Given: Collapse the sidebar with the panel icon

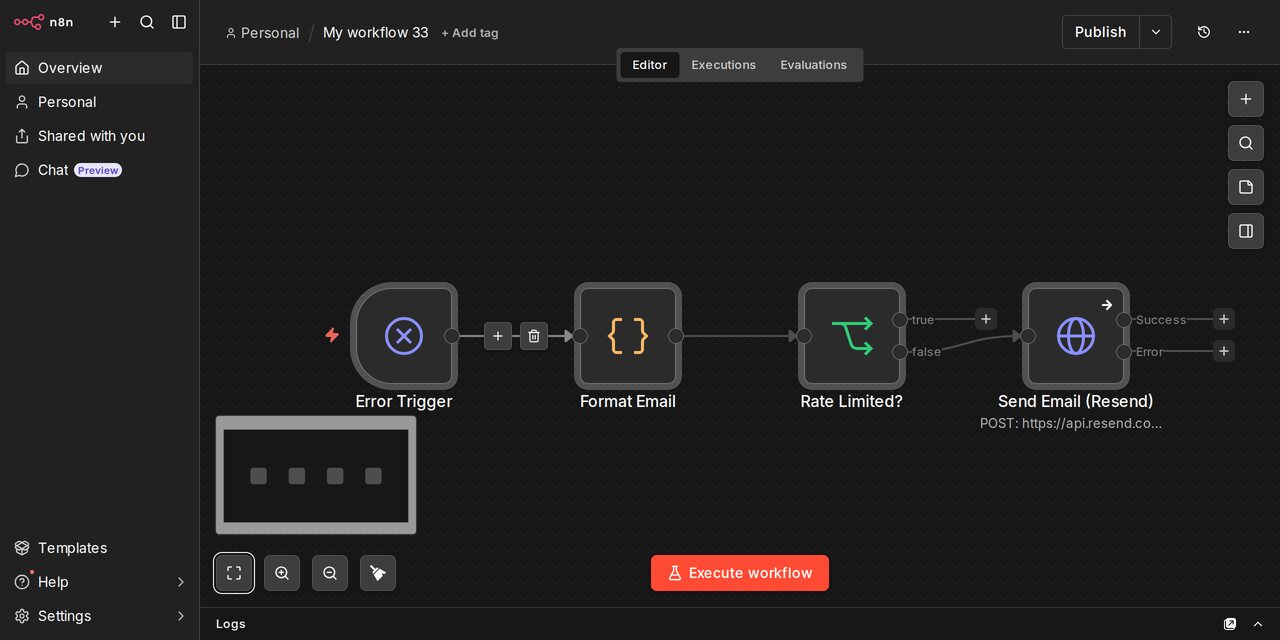Looking at the screenshot, I should (179, 22).
